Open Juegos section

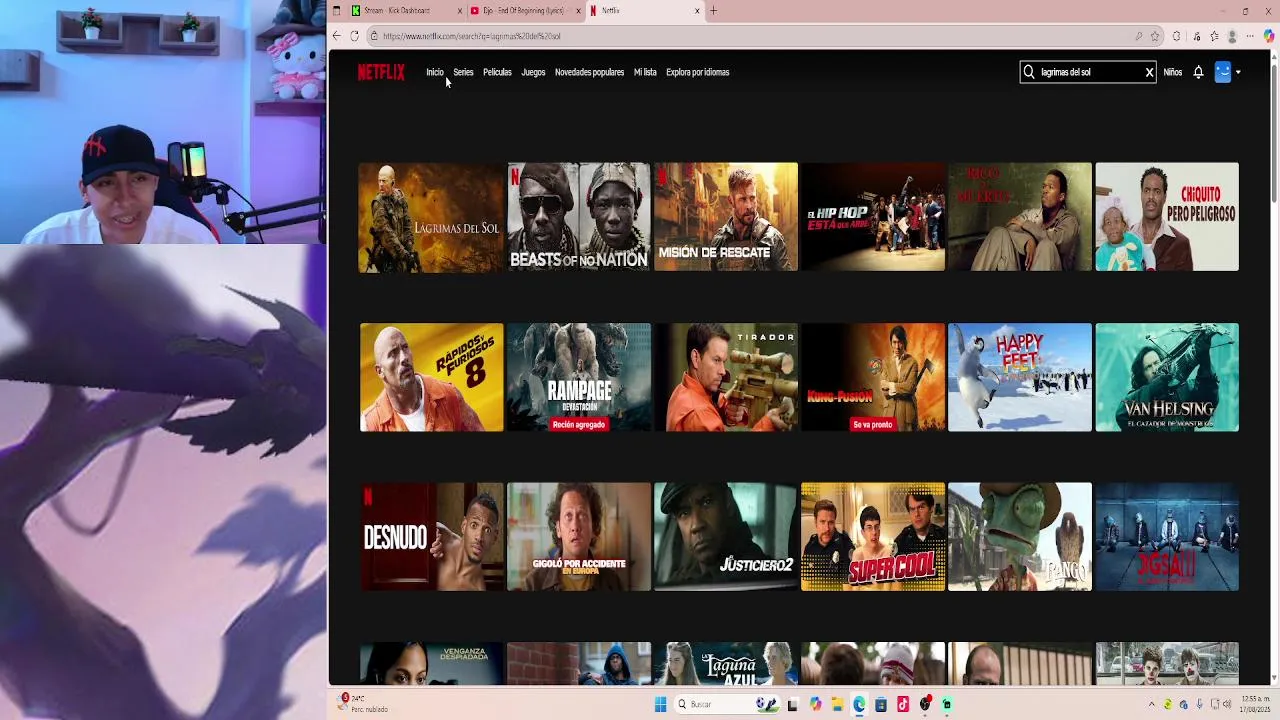[533, 72]
